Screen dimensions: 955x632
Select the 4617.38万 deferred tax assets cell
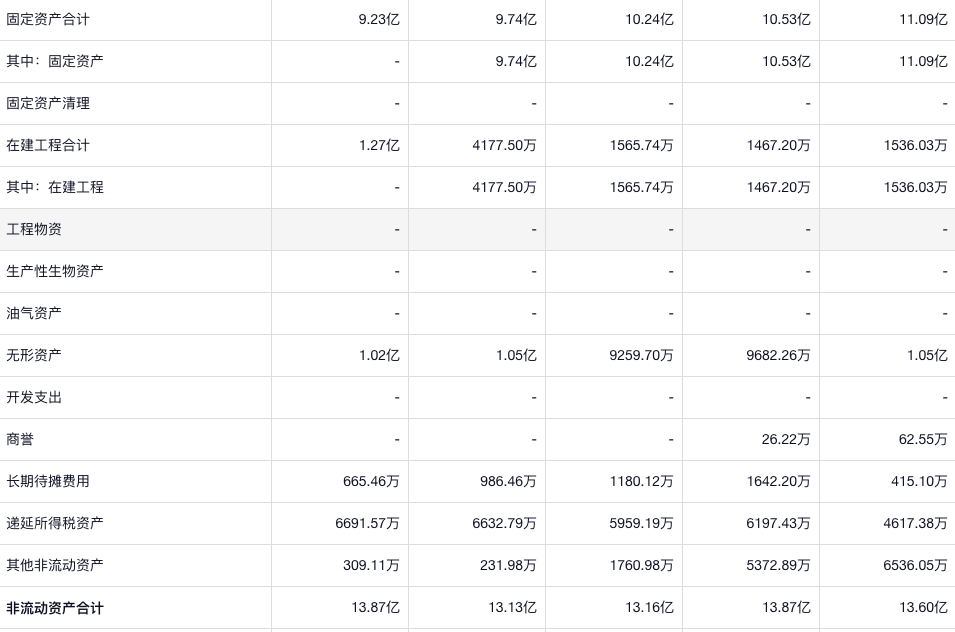coord(915,523)
